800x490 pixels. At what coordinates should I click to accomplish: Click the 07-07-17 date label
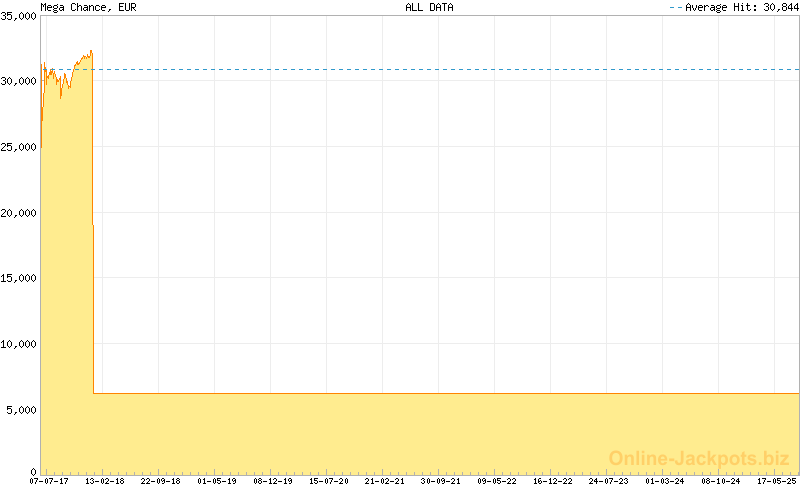click(x=49, y=481)
